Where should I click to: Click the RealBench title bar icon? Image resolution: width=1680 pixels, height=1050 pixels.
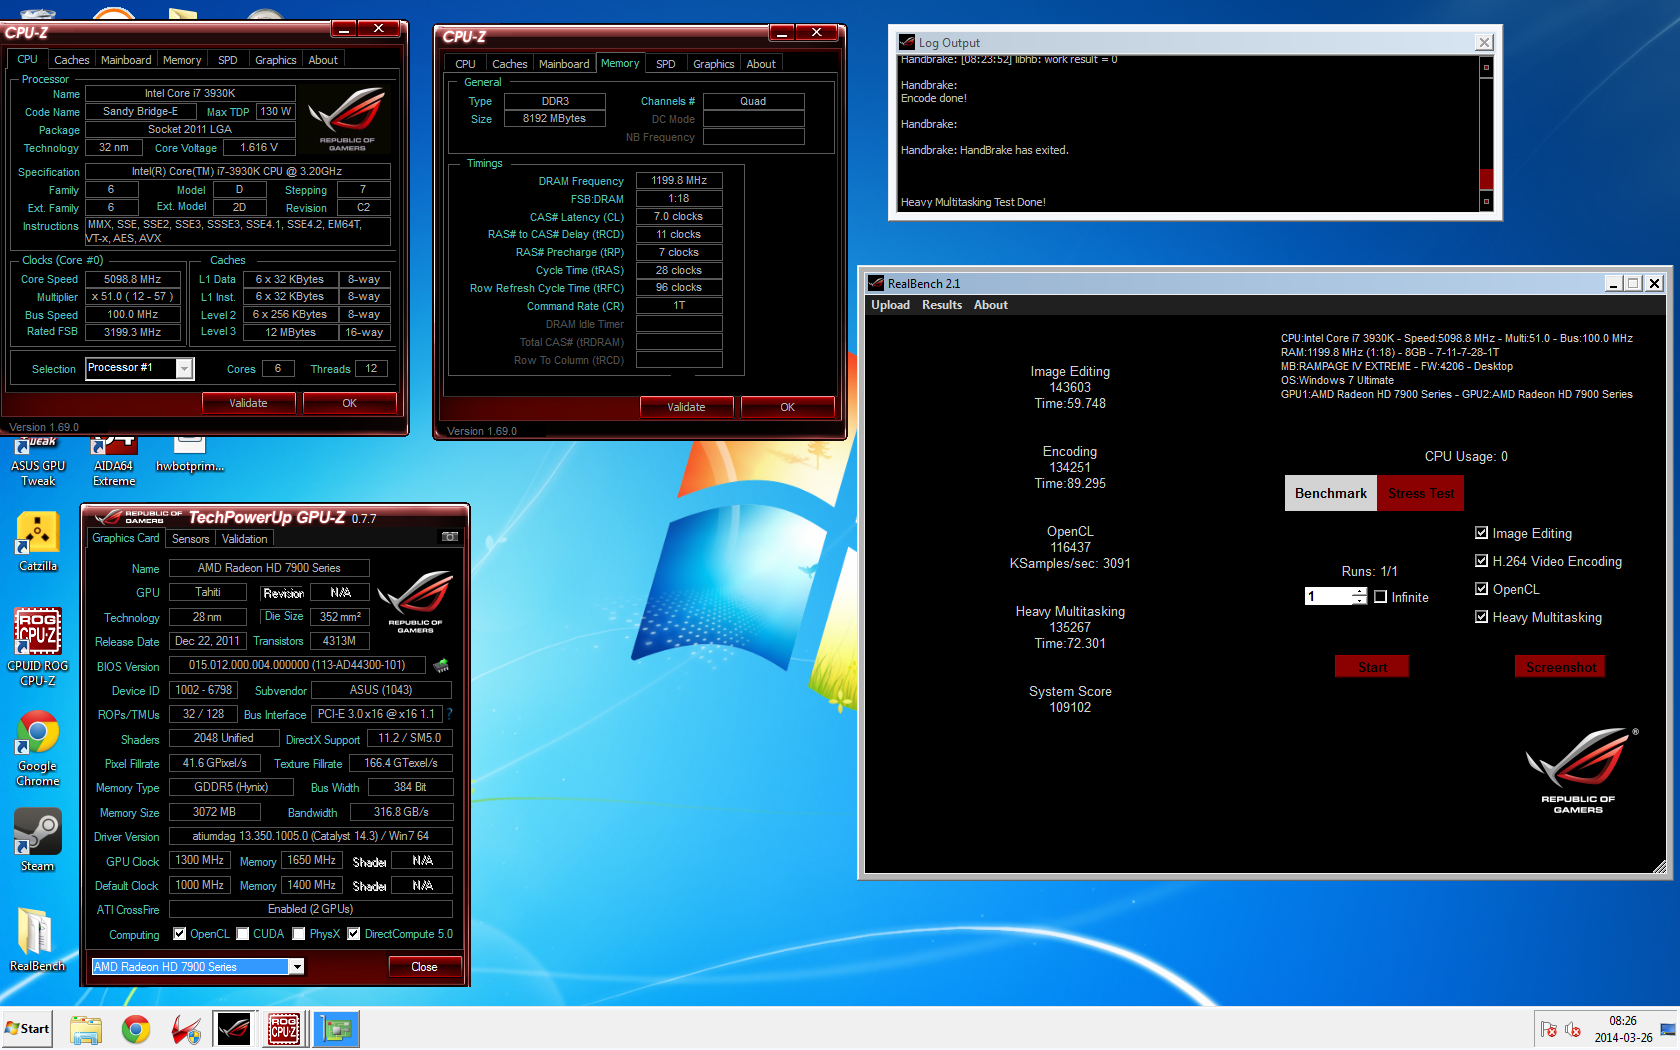click(876, 283)
